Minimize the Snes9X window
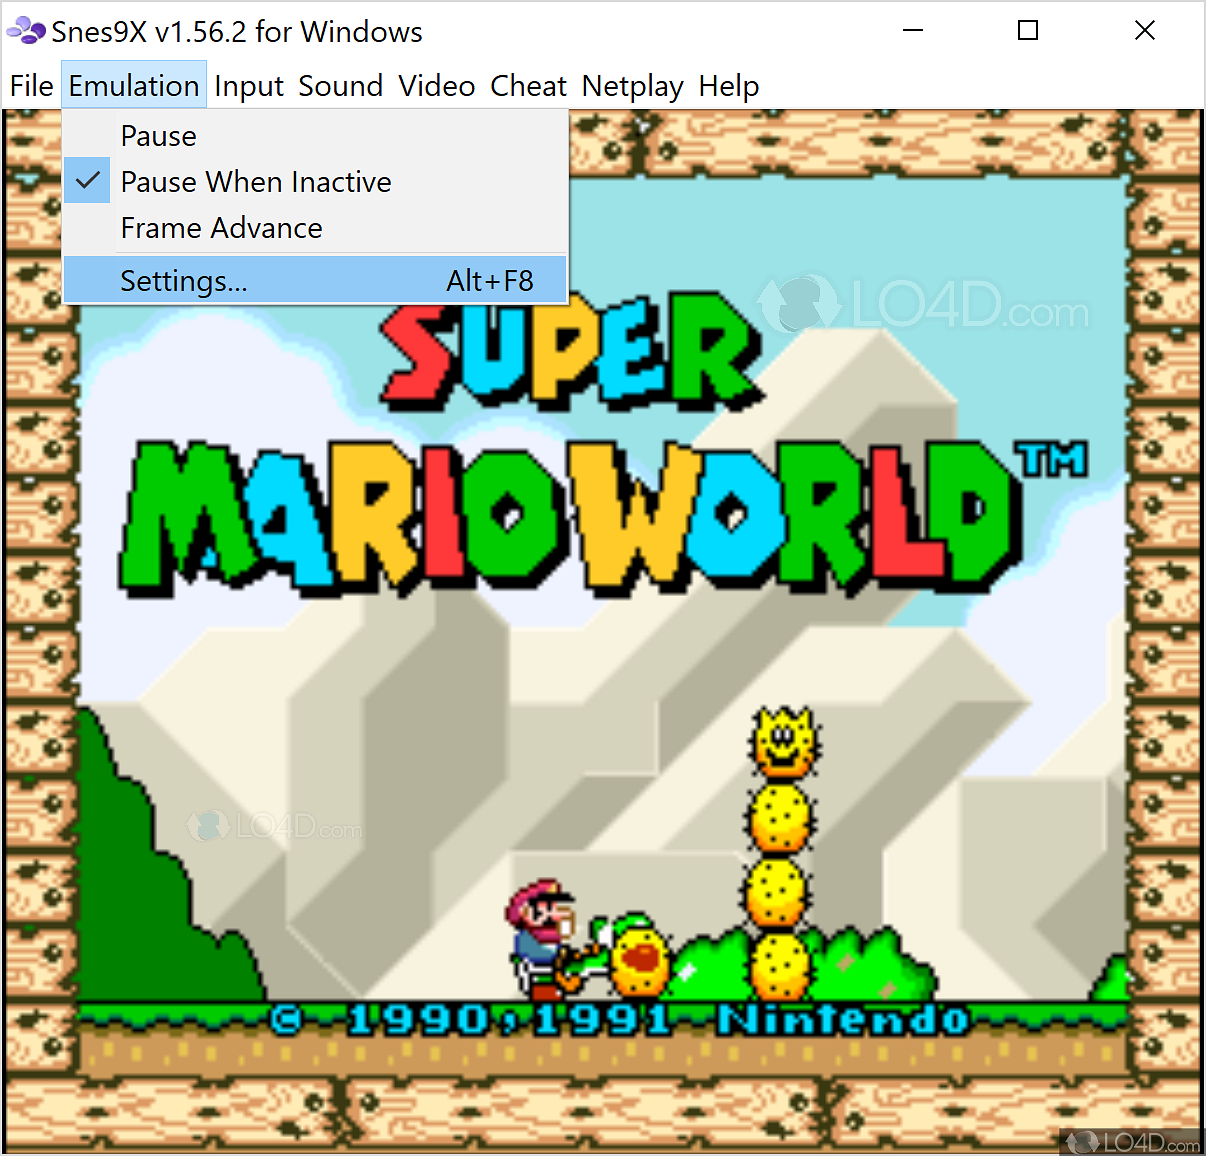1206x1156 pixels. (913, 31)
